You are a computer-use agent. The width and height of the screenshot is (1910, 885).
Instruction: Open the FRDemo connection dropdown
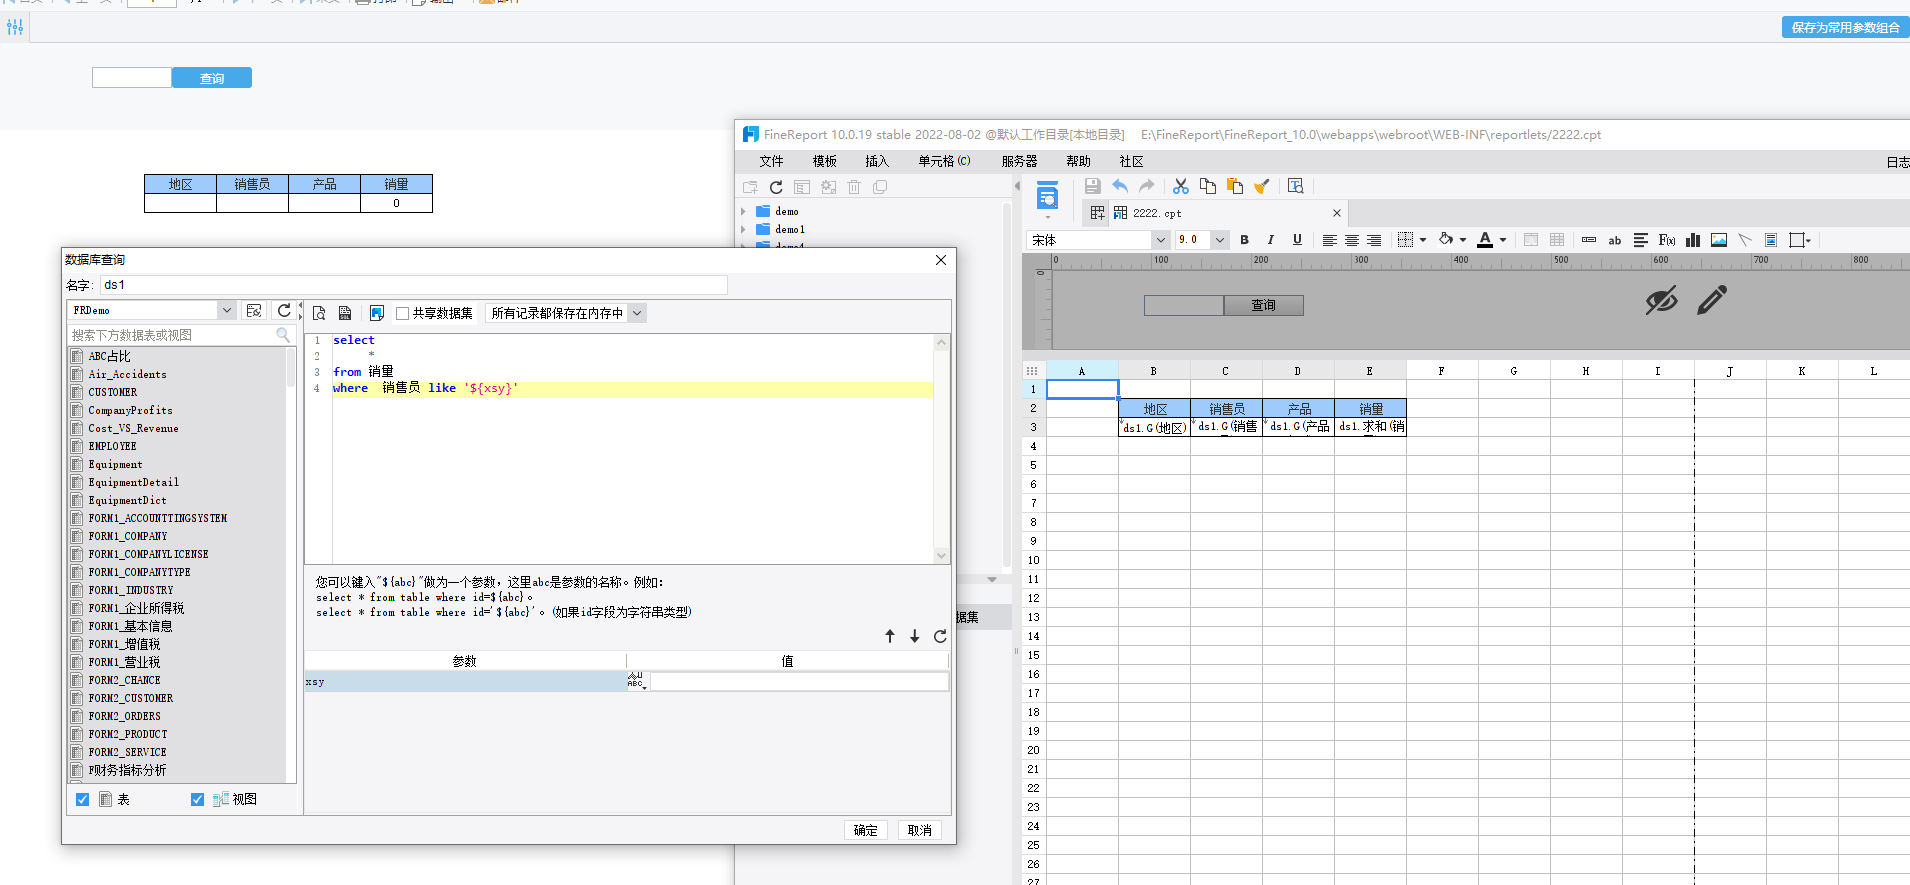pos(227,310)
